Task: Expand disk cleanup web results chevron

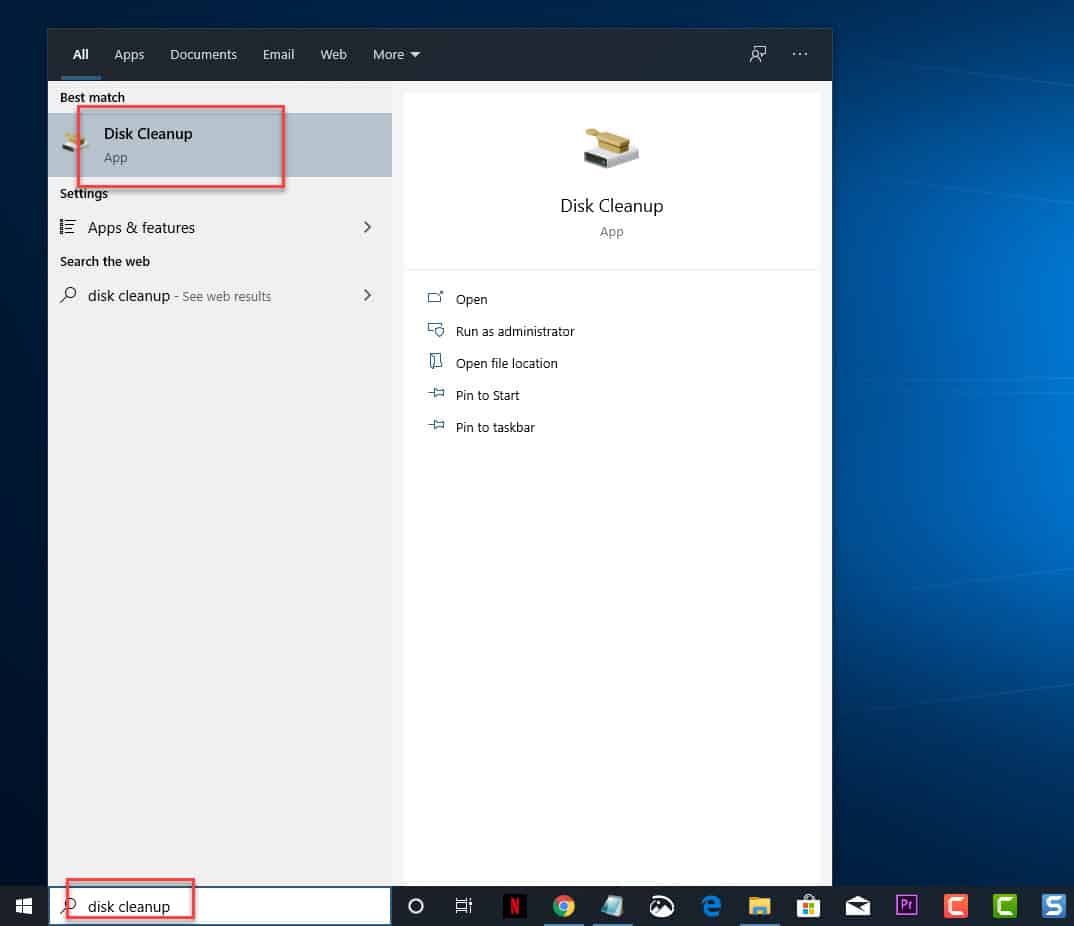Action: tap(368, 295)
